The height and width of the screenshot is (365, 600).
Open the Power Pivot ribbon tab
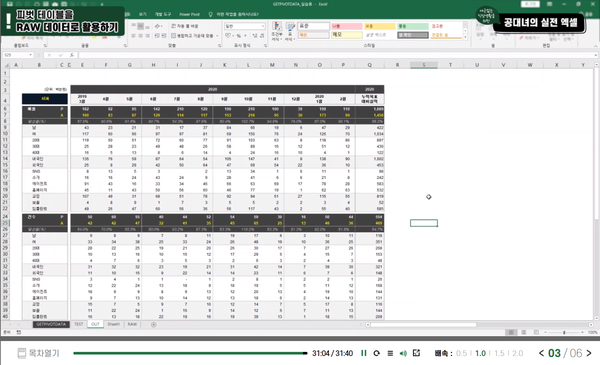point(189,15)
